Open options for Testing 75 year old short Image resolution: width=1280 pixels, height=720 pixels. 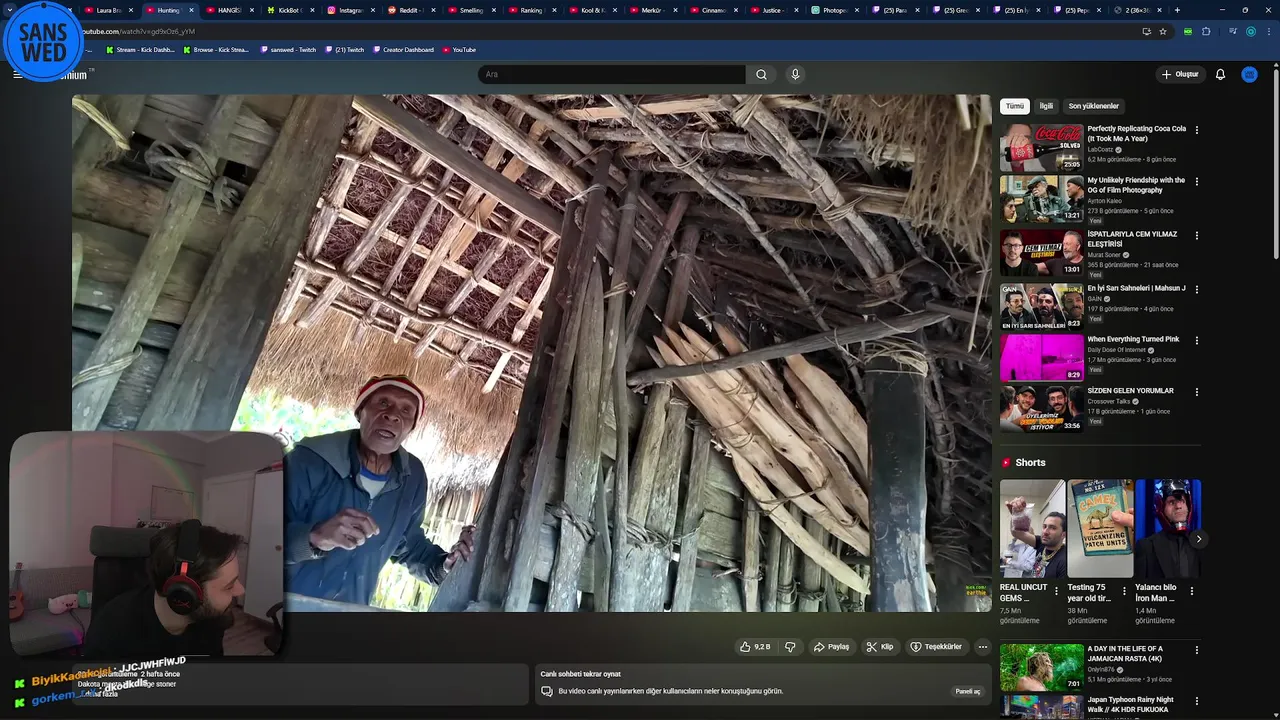[x=1124, y=591]
